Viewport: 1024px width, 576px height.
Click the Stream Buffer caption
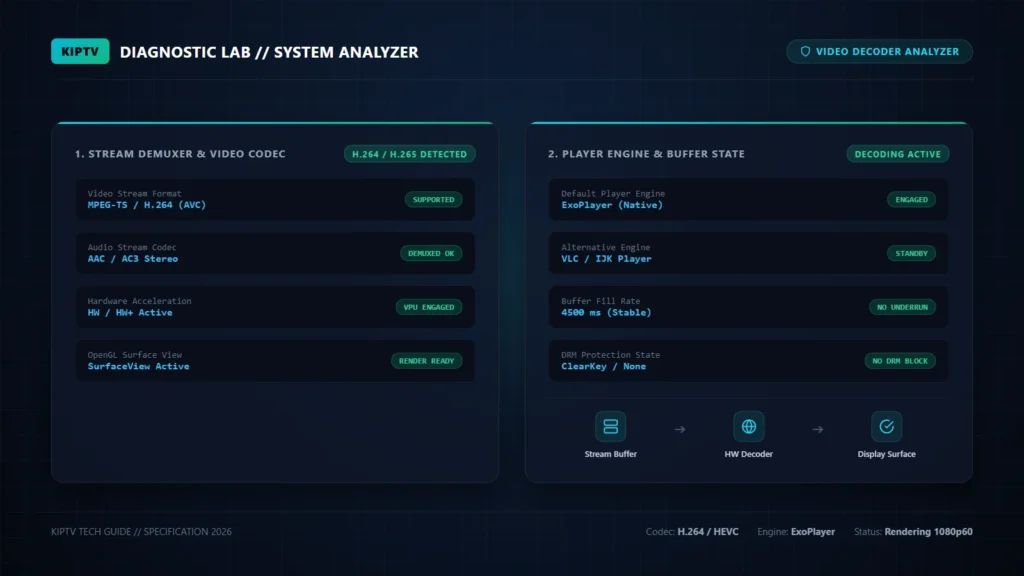[611, 454]
